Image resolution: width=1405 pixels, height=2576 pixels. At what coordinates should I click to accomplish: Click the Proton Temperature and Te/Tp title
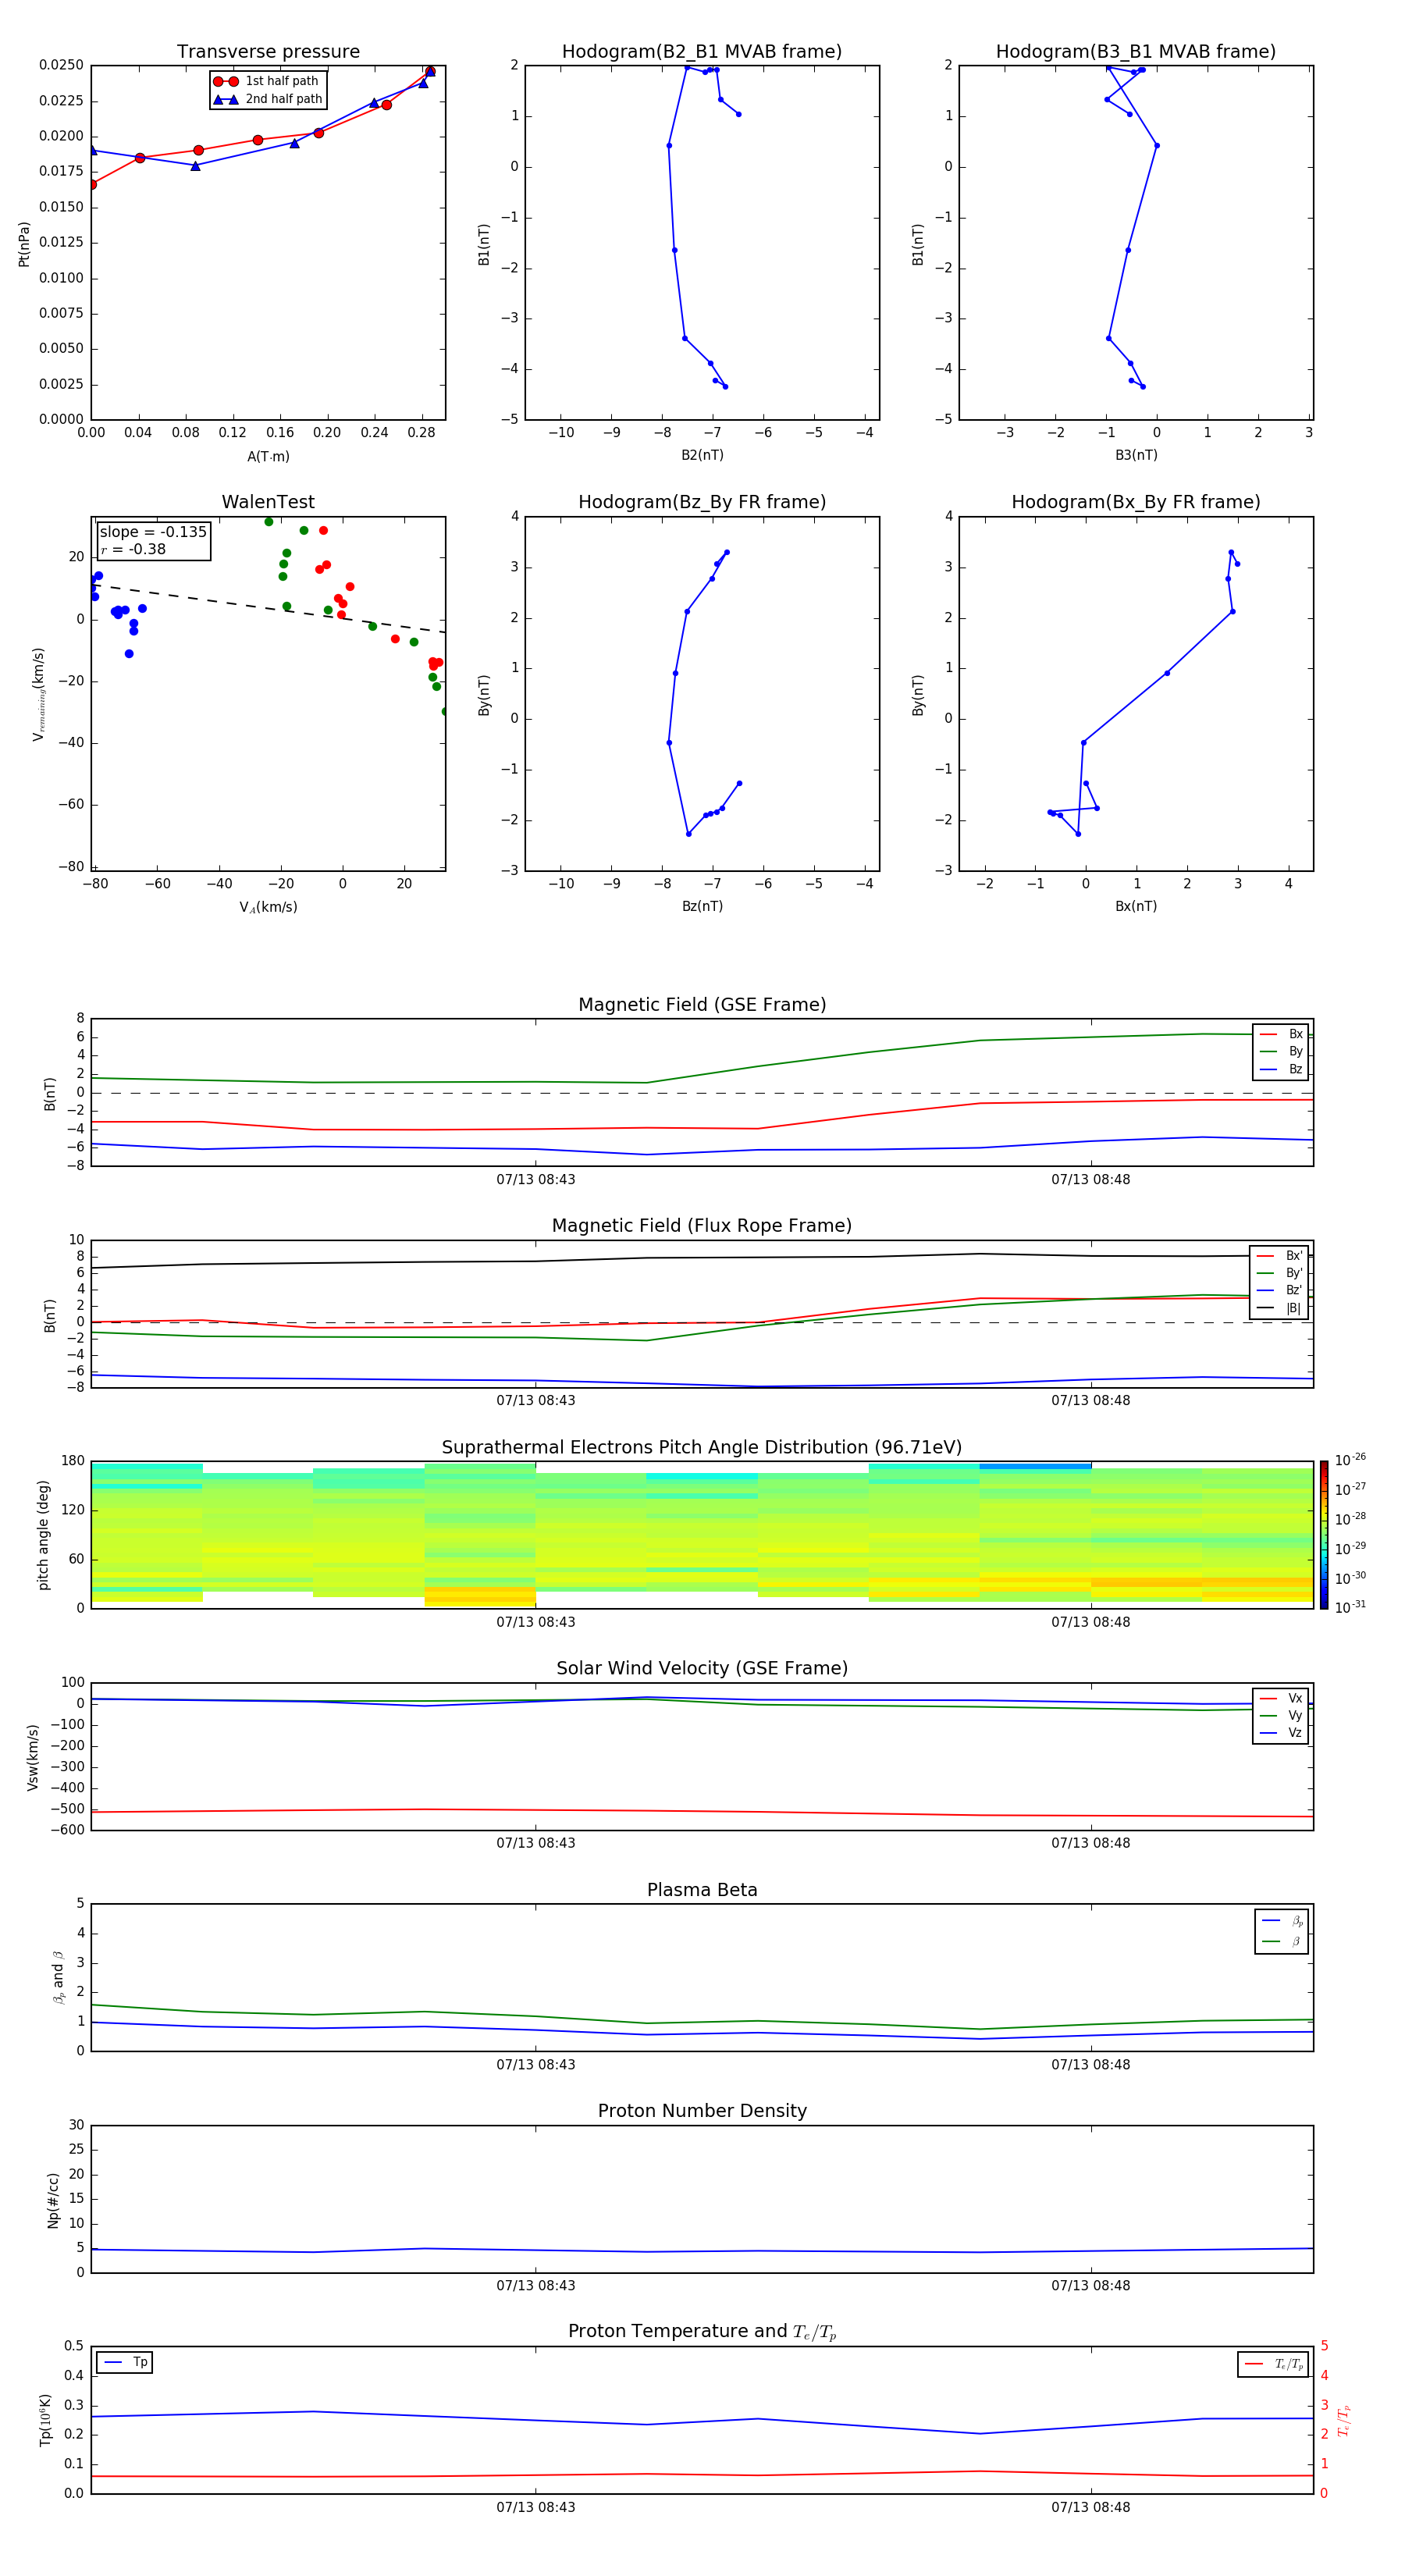702,2332
